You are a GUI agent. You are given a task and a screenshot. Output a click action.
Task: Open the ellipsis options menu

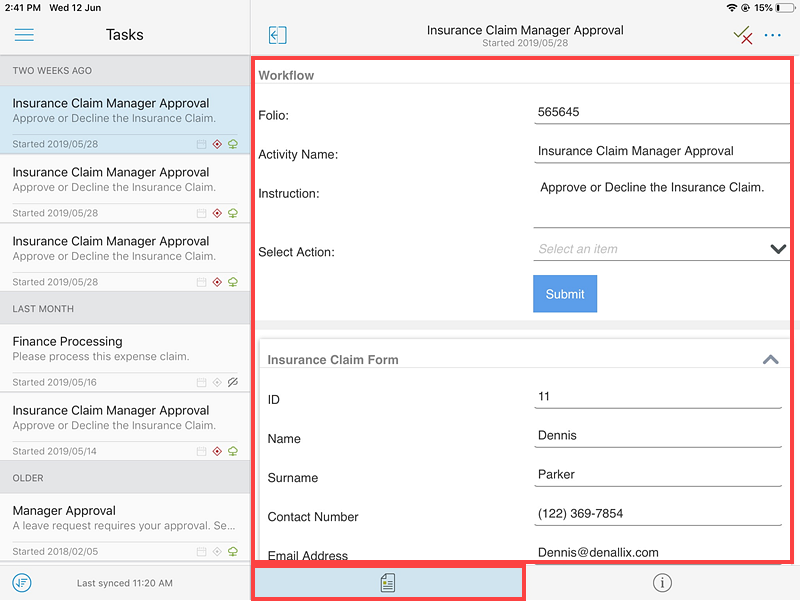click(x=772, y=35)
